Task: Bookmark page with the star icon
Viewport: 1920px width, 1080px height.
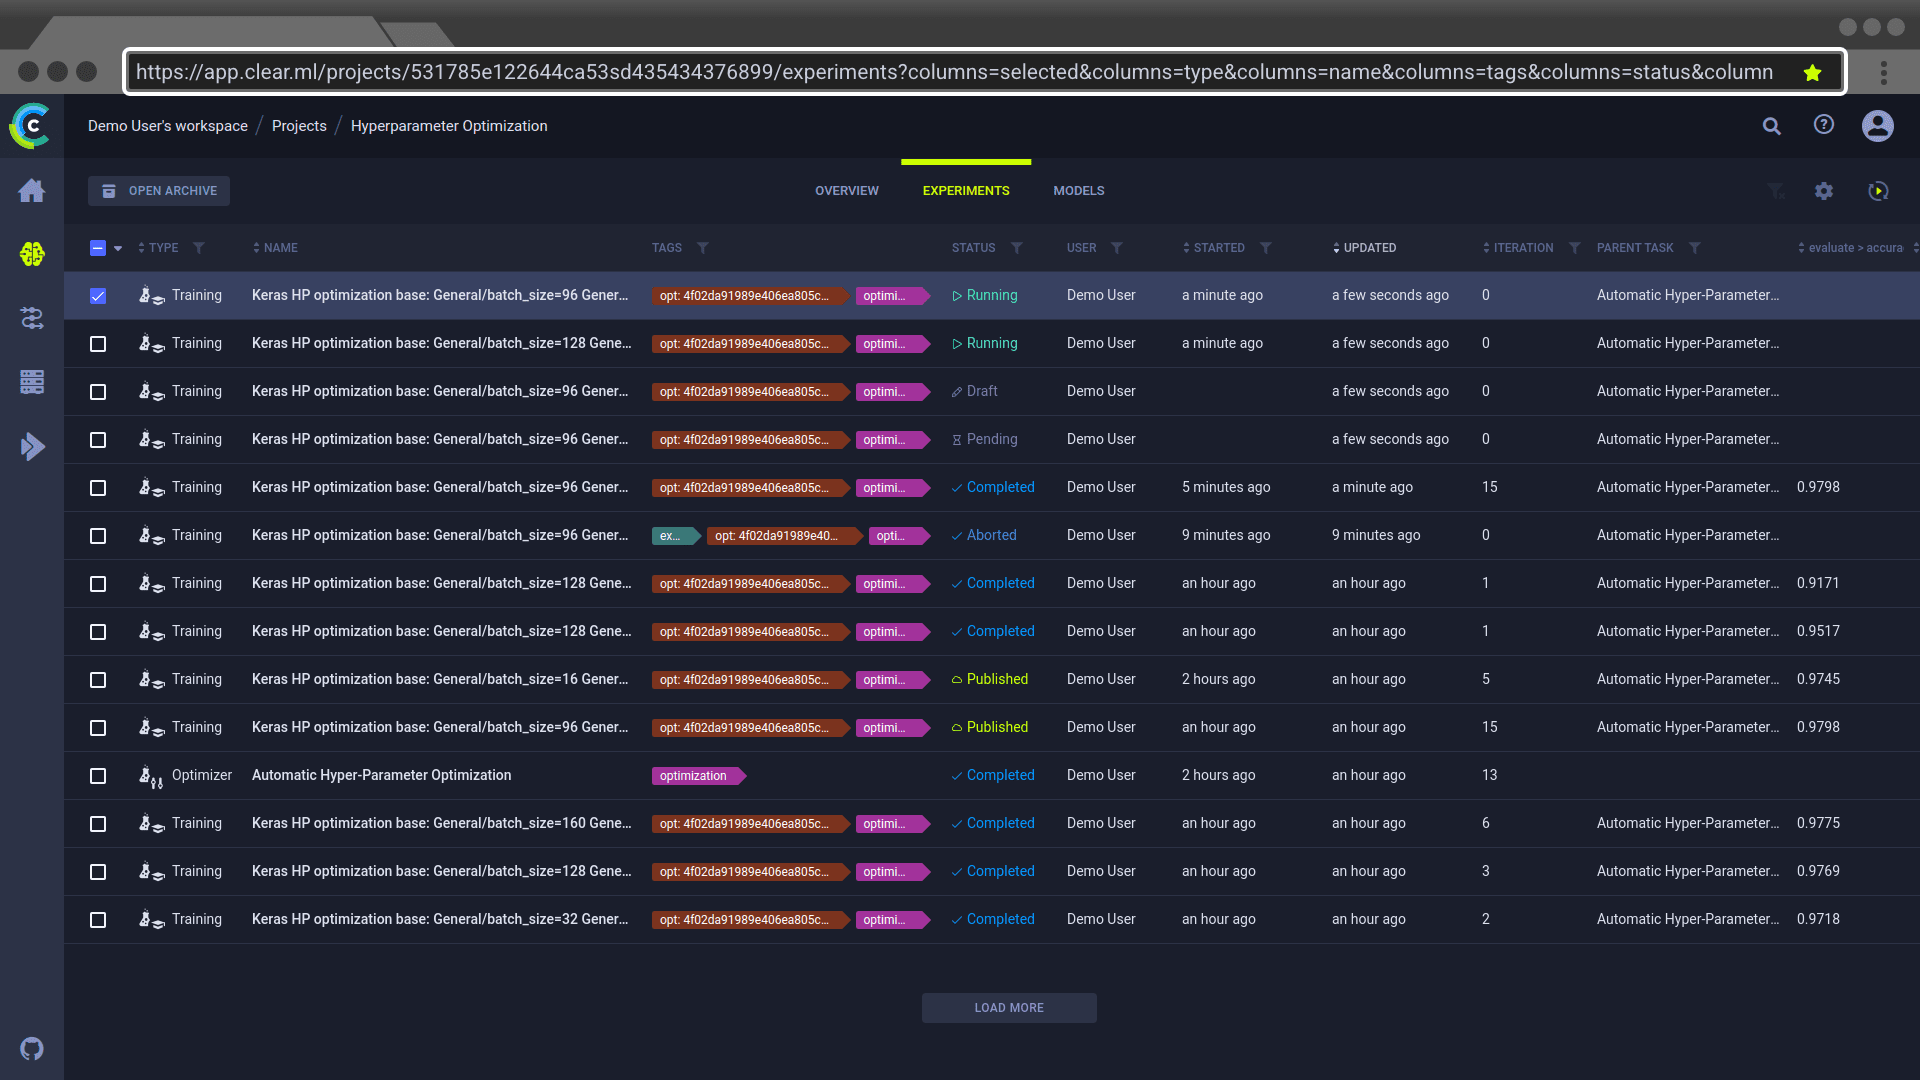Action: [x=1812, y=72]
